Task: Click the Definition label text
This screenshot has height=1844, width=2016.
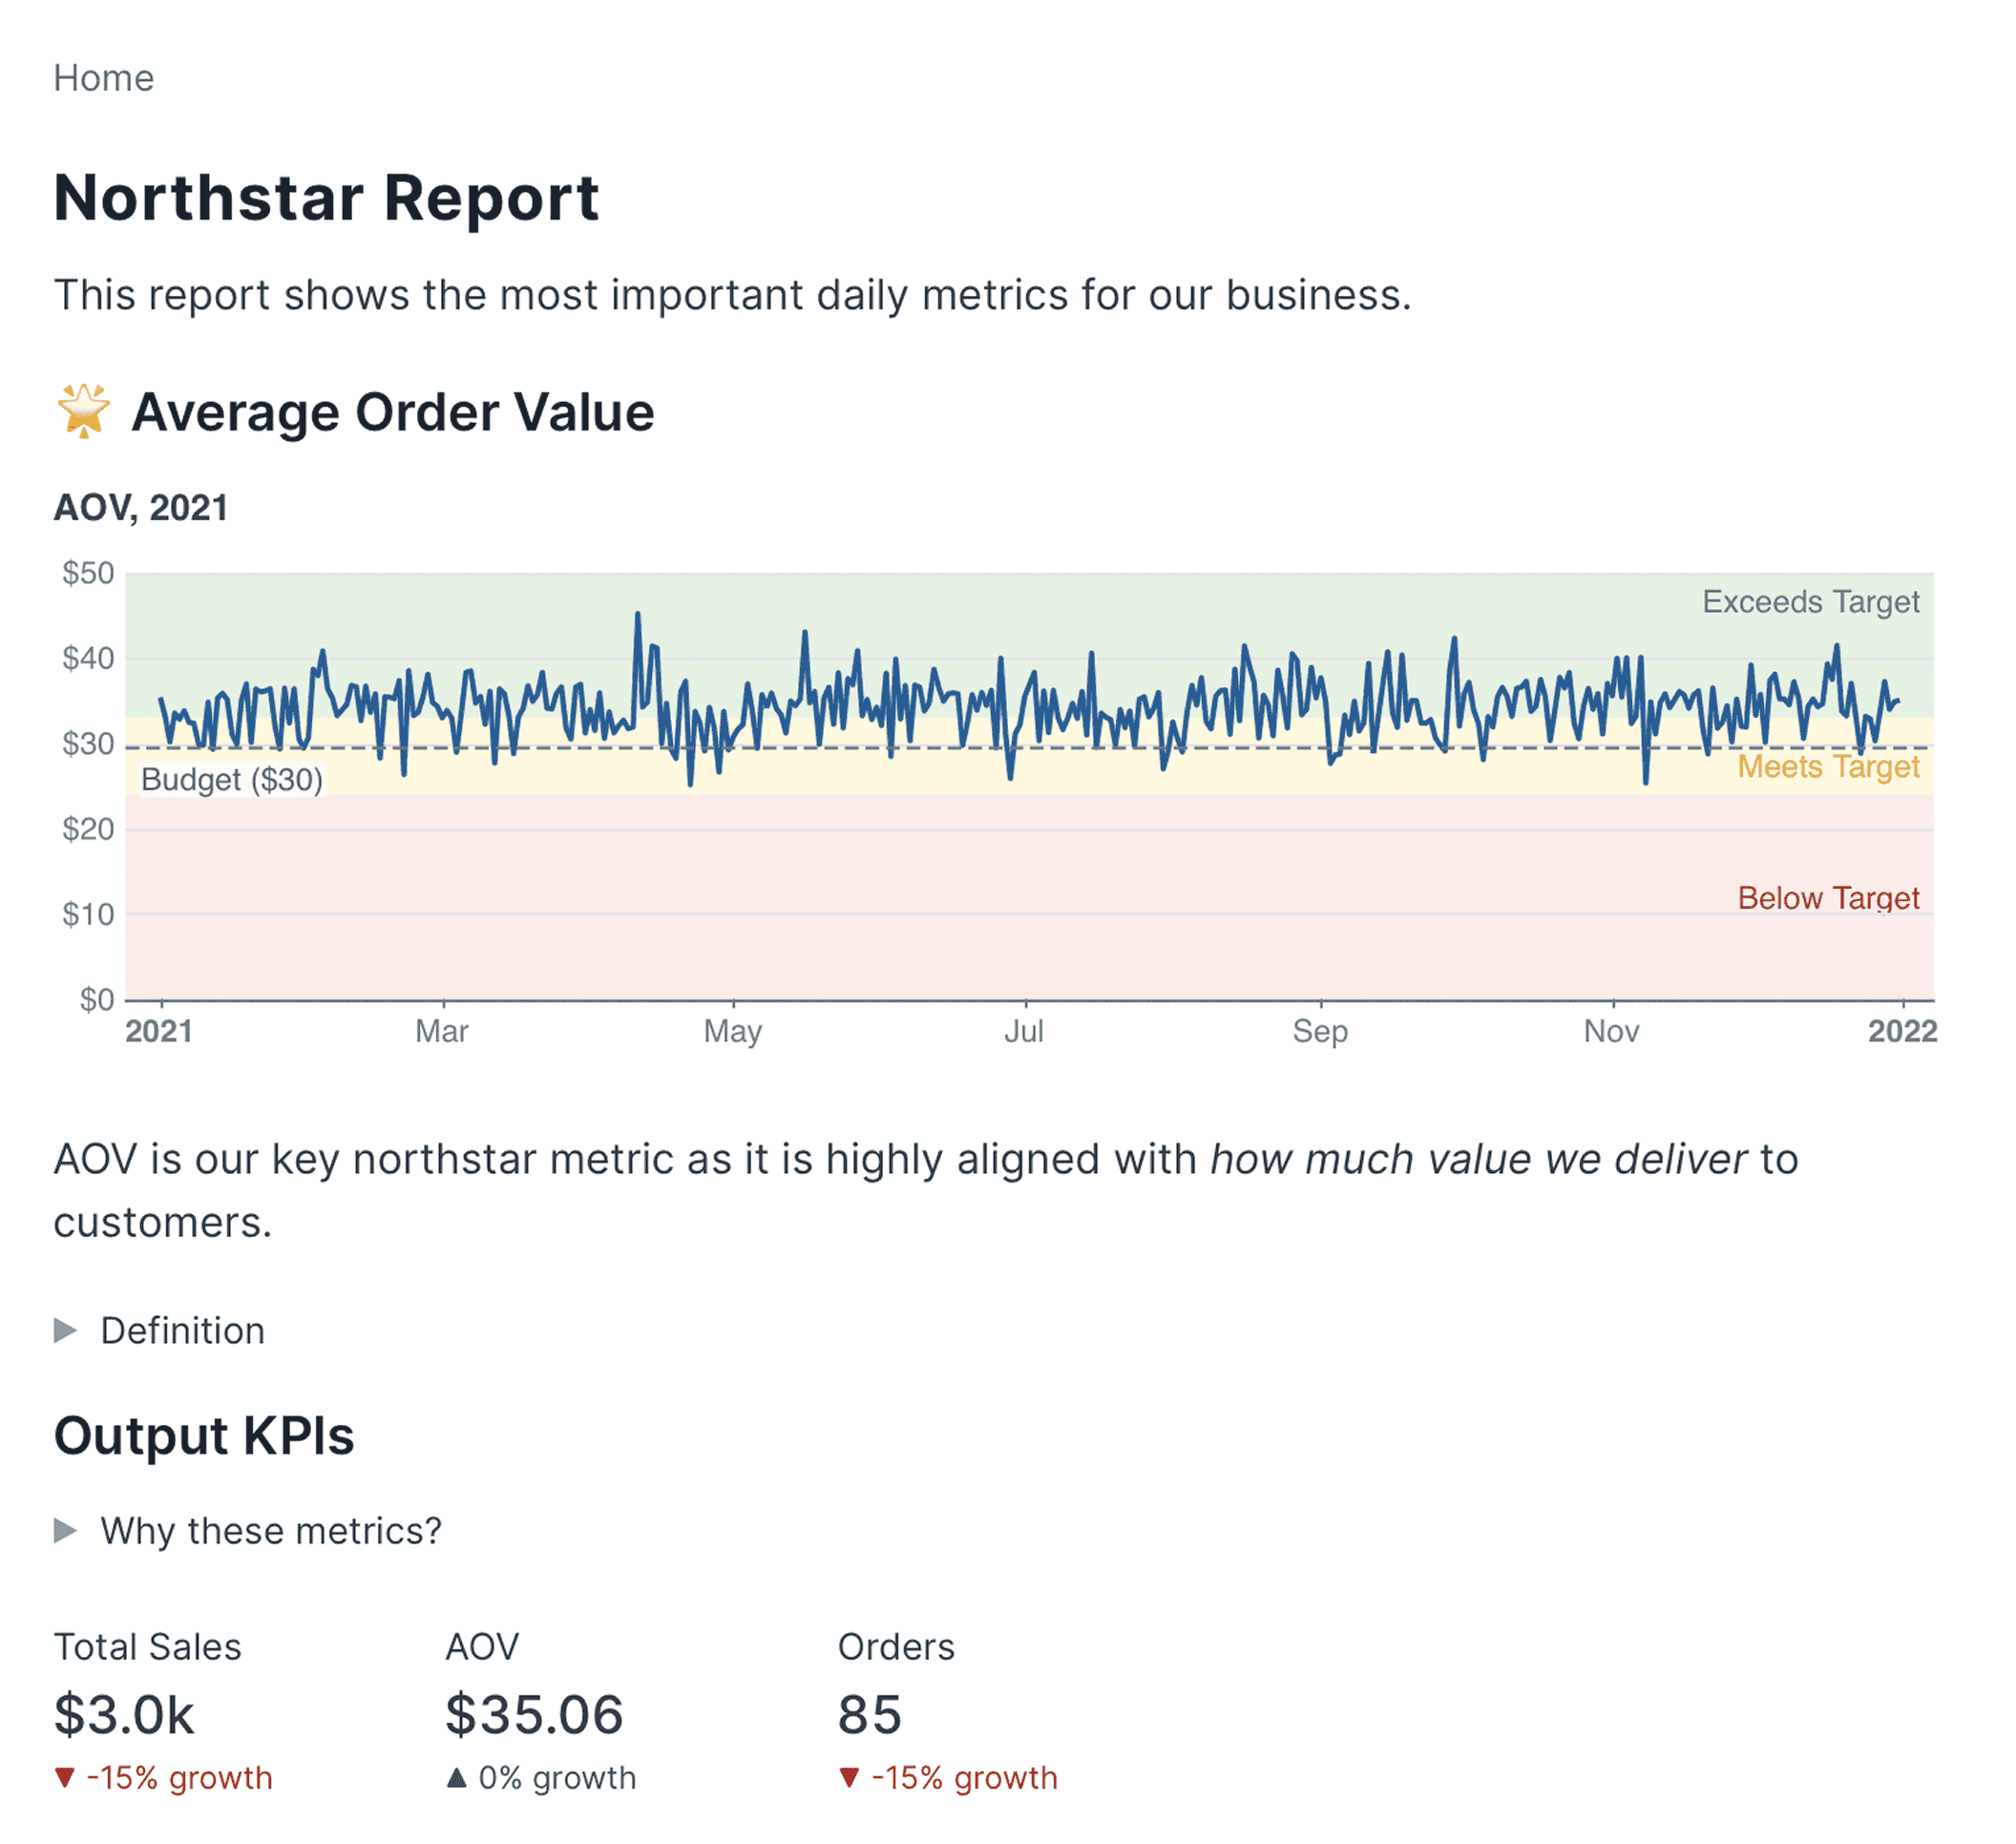Action: coord(182,1331)
